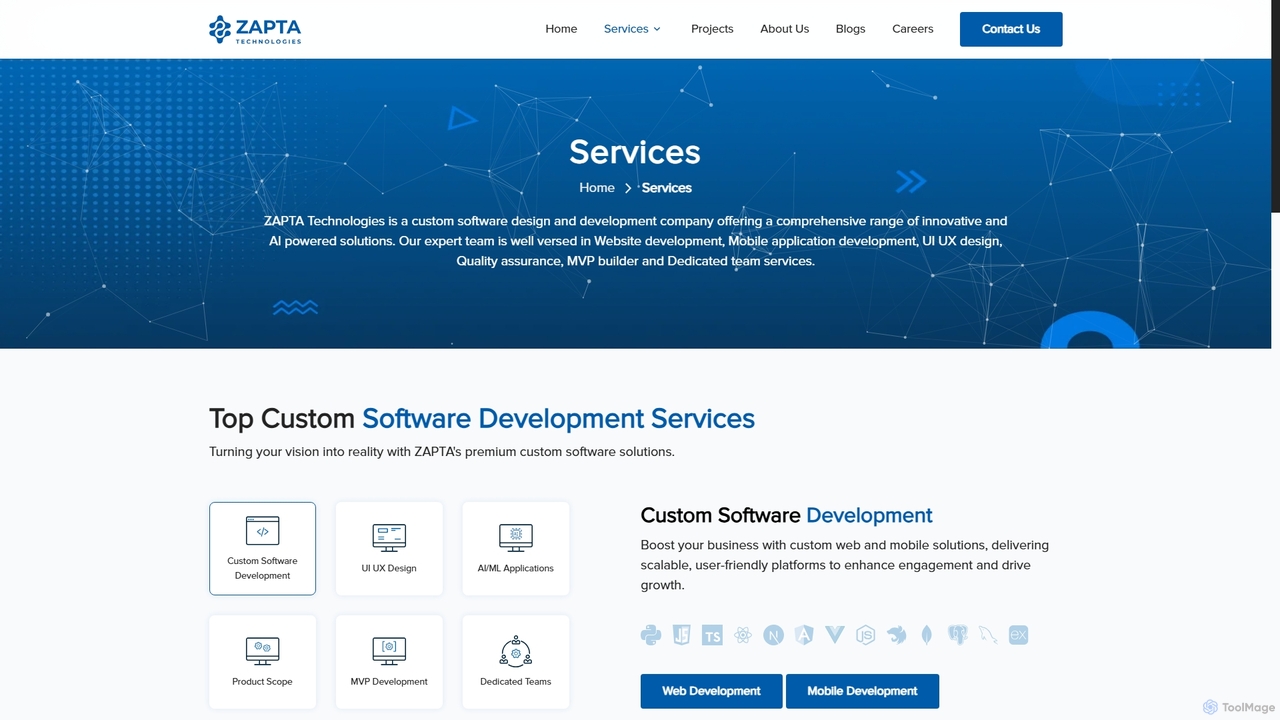Click the MongoDB leaf icon

[927, 635]
